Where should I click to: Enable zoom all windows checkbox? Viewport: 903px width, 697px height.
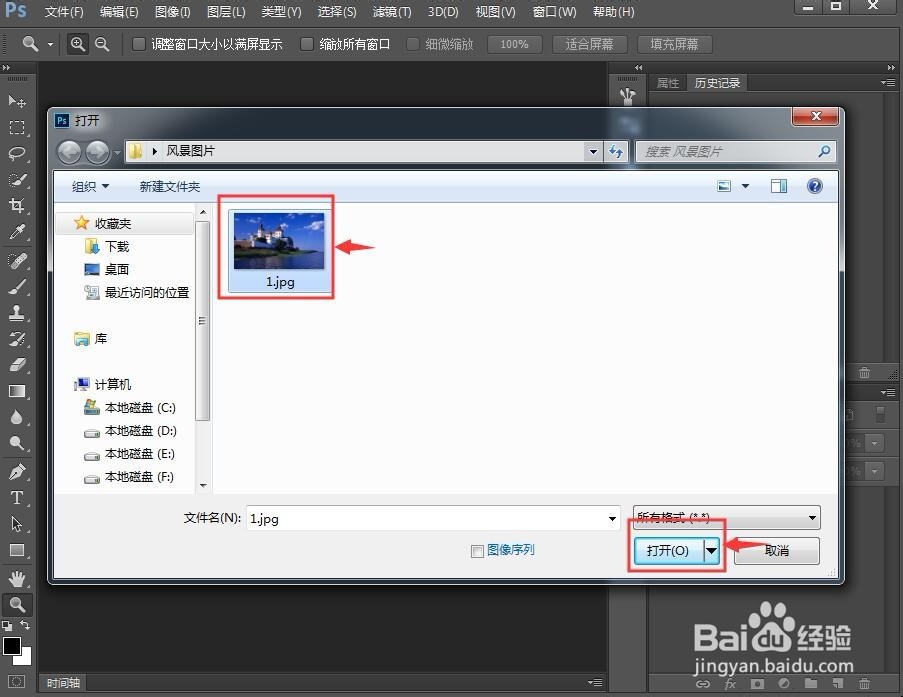coord(307,44)
